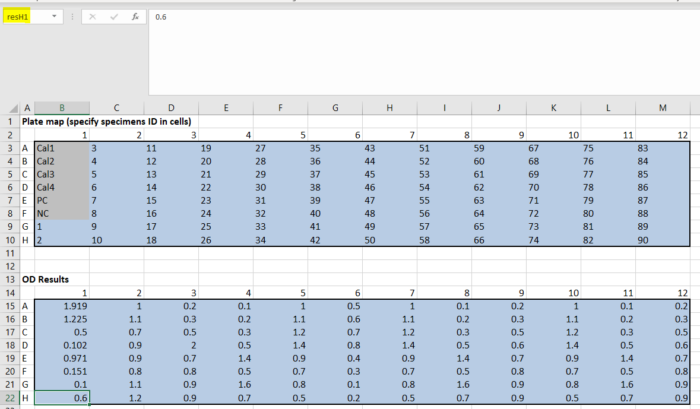The height and width of the screenshot is (409, 700).
Task: Select row header 10
Action: tap(10, 240)
